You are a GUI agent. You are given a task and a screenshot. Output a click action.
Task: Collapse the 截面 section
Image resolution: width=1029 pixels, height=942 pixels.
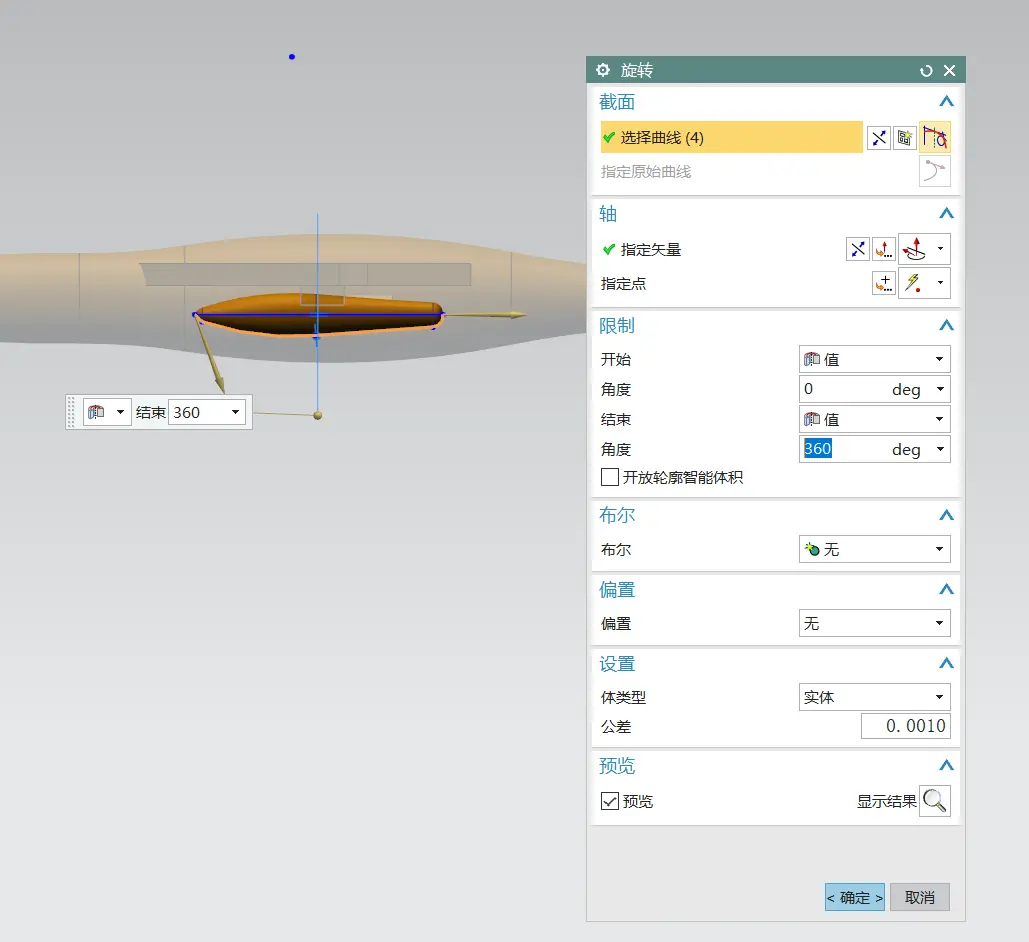[x=946, y=102]
